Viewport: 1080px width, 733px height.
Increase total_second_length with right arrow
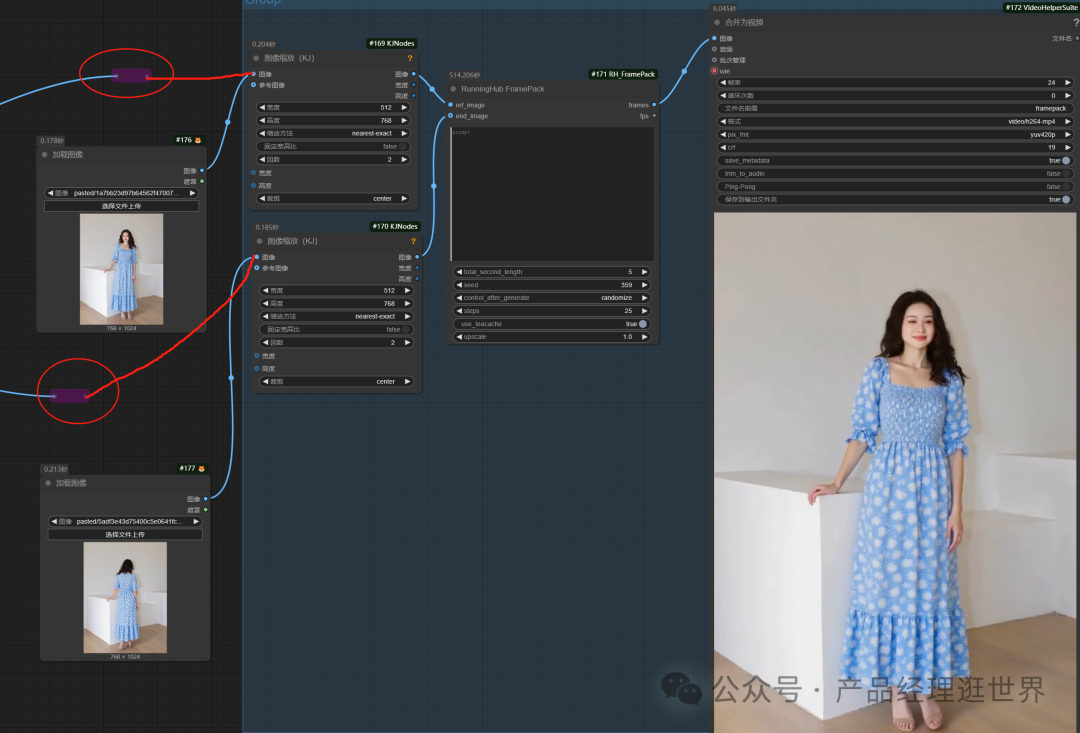(645, 272)
